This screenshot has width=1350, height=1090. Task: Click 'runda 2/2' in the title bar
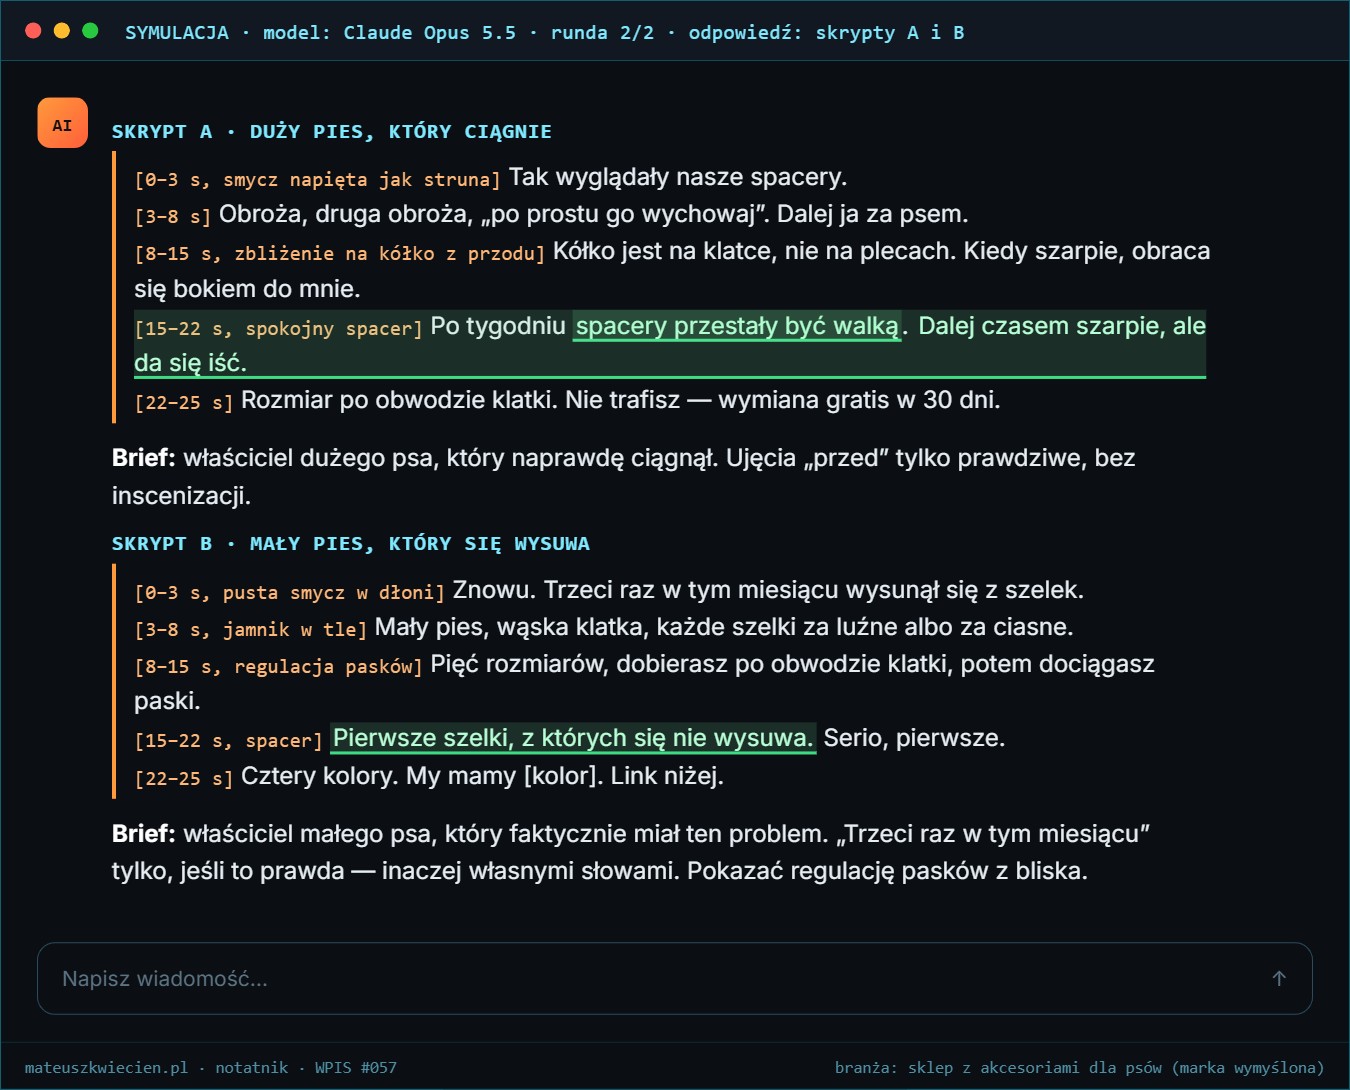[x=602, y=32]
